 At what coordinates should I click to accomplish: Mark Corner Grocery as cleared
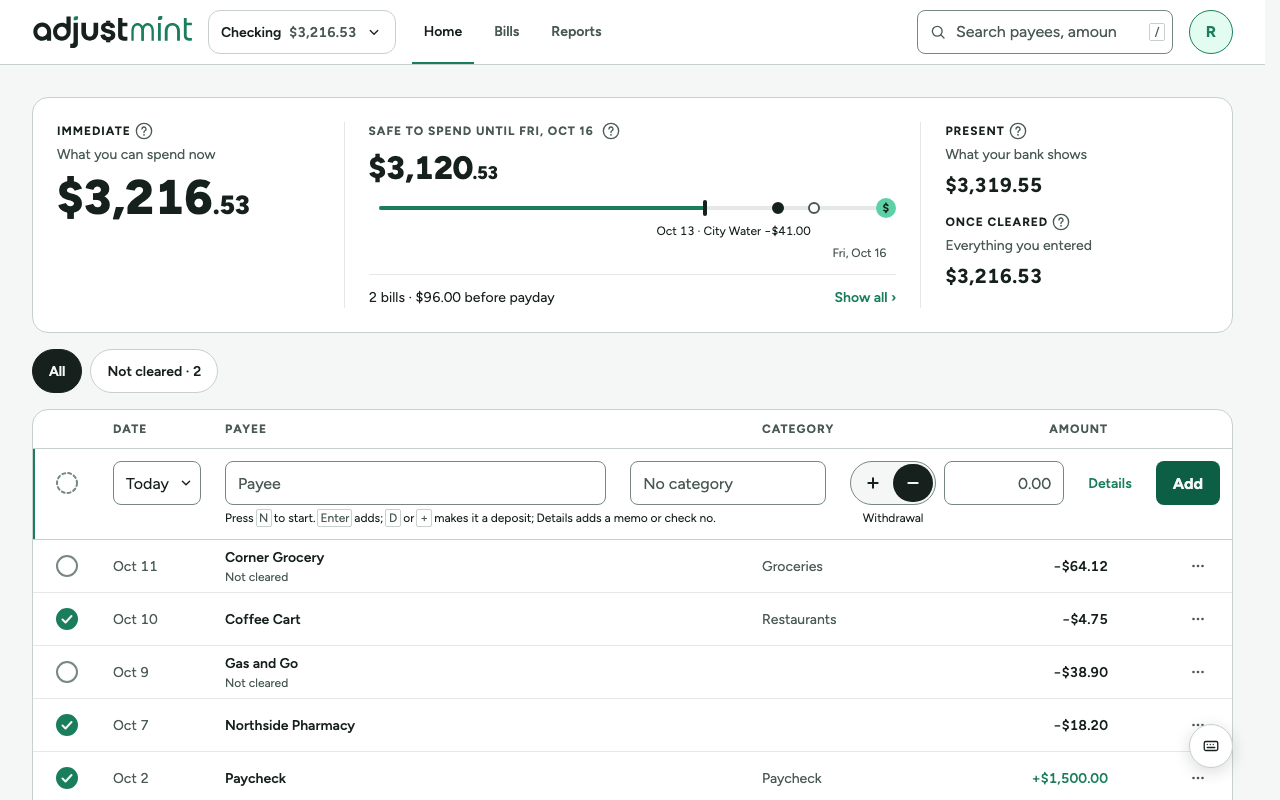tap(67, 566)
